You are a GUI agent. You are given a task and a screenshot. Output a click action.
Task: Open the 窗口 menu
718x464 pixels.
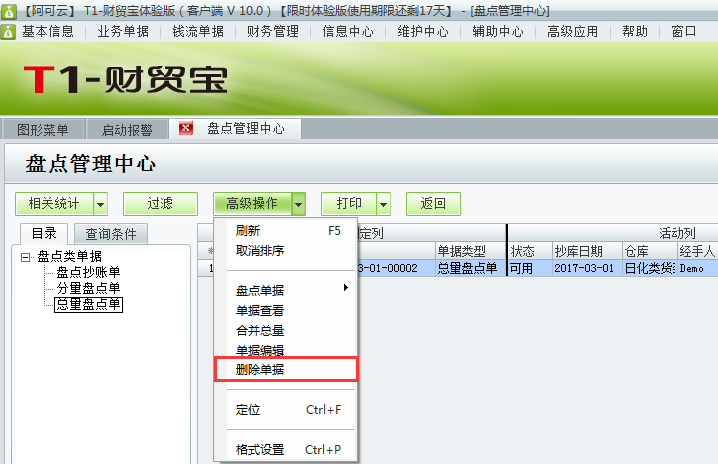pyautogui.click(x=684, y=32)
